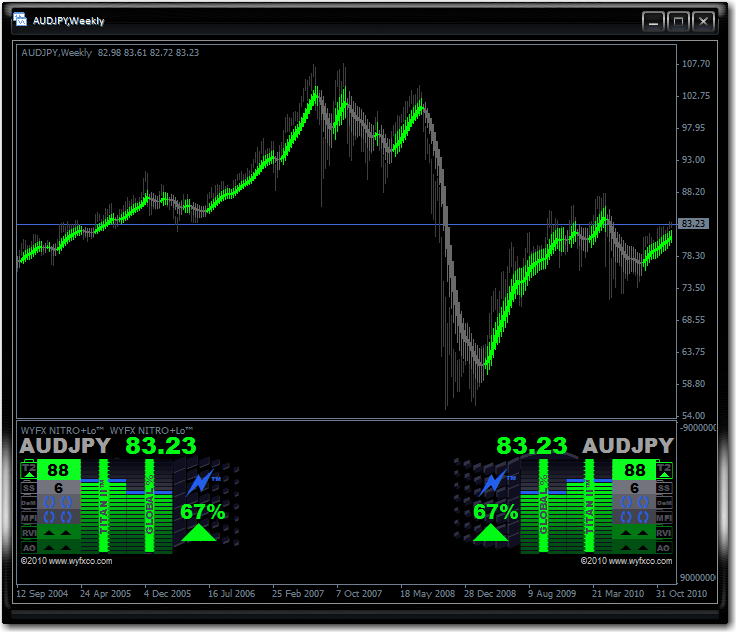Image resolution: width=736 pixels, height=632 pixels.
Task: Click the 28 Dec 2008 time axis label
Action: pos(490,593)
